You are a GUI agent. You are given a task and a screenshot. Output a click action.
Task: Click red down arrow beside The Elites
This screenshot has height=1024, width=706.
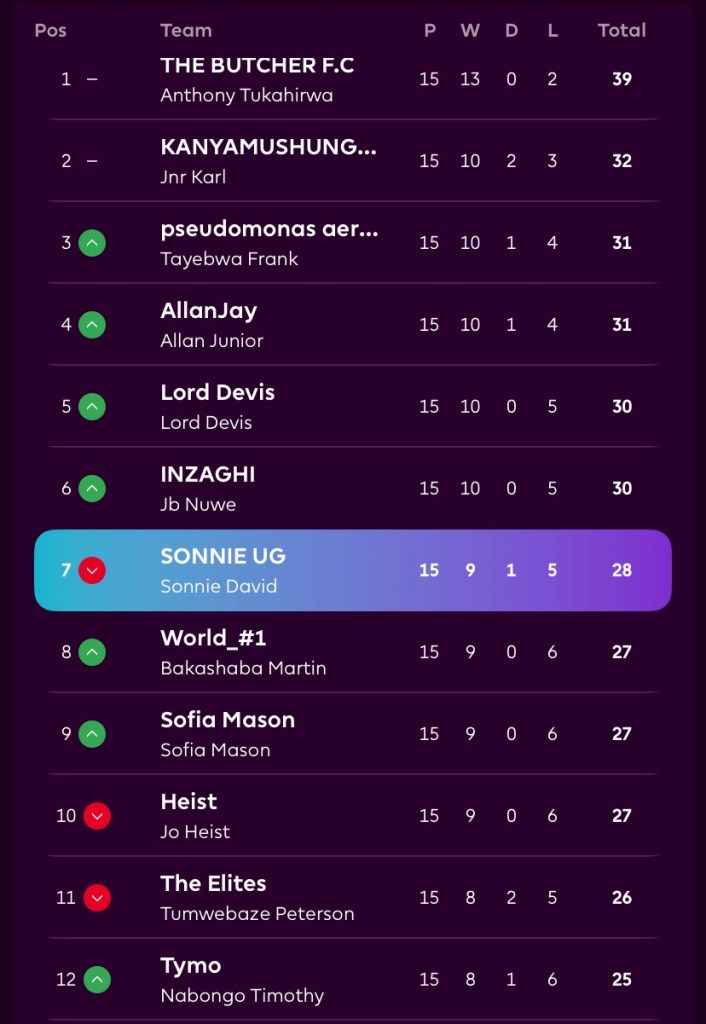tap(97, 898)
